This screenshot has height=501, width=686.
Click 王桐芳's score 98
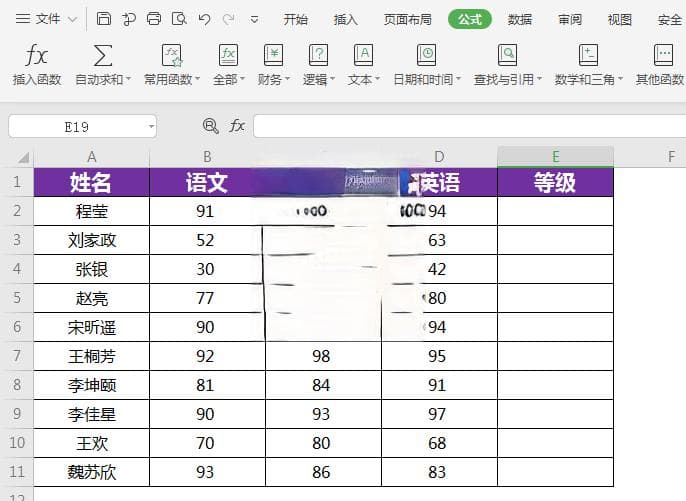coord(323,356)
